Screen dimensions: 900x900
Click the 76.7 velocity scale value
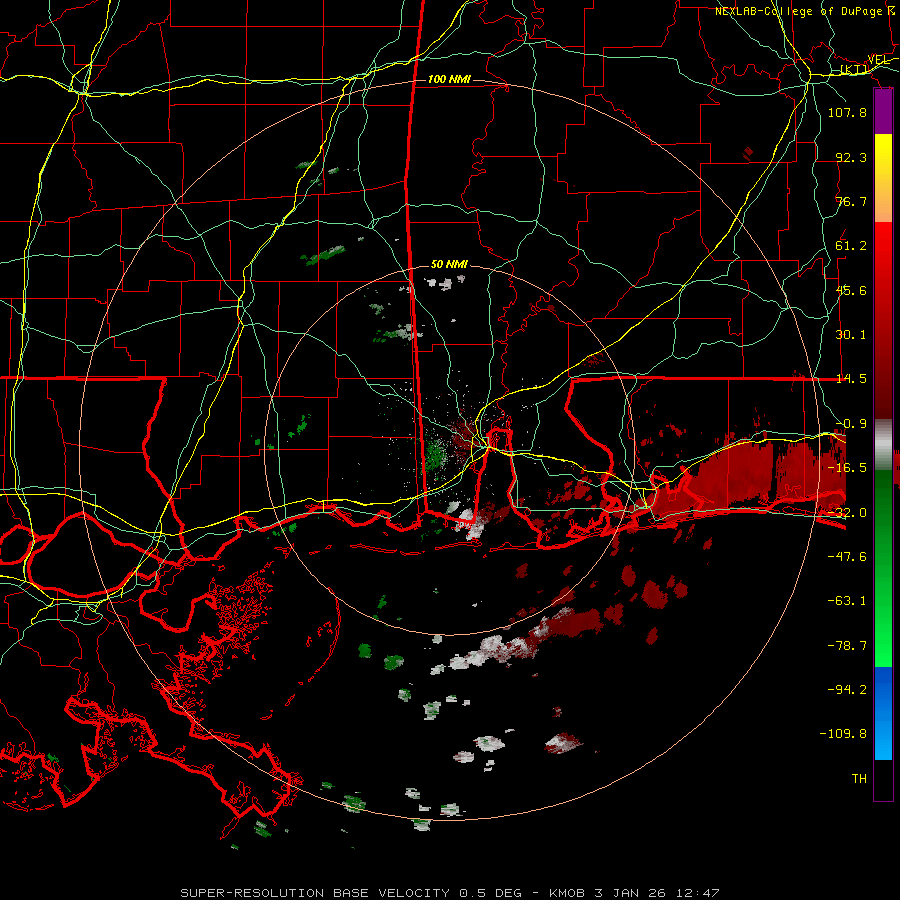(851, 201)
